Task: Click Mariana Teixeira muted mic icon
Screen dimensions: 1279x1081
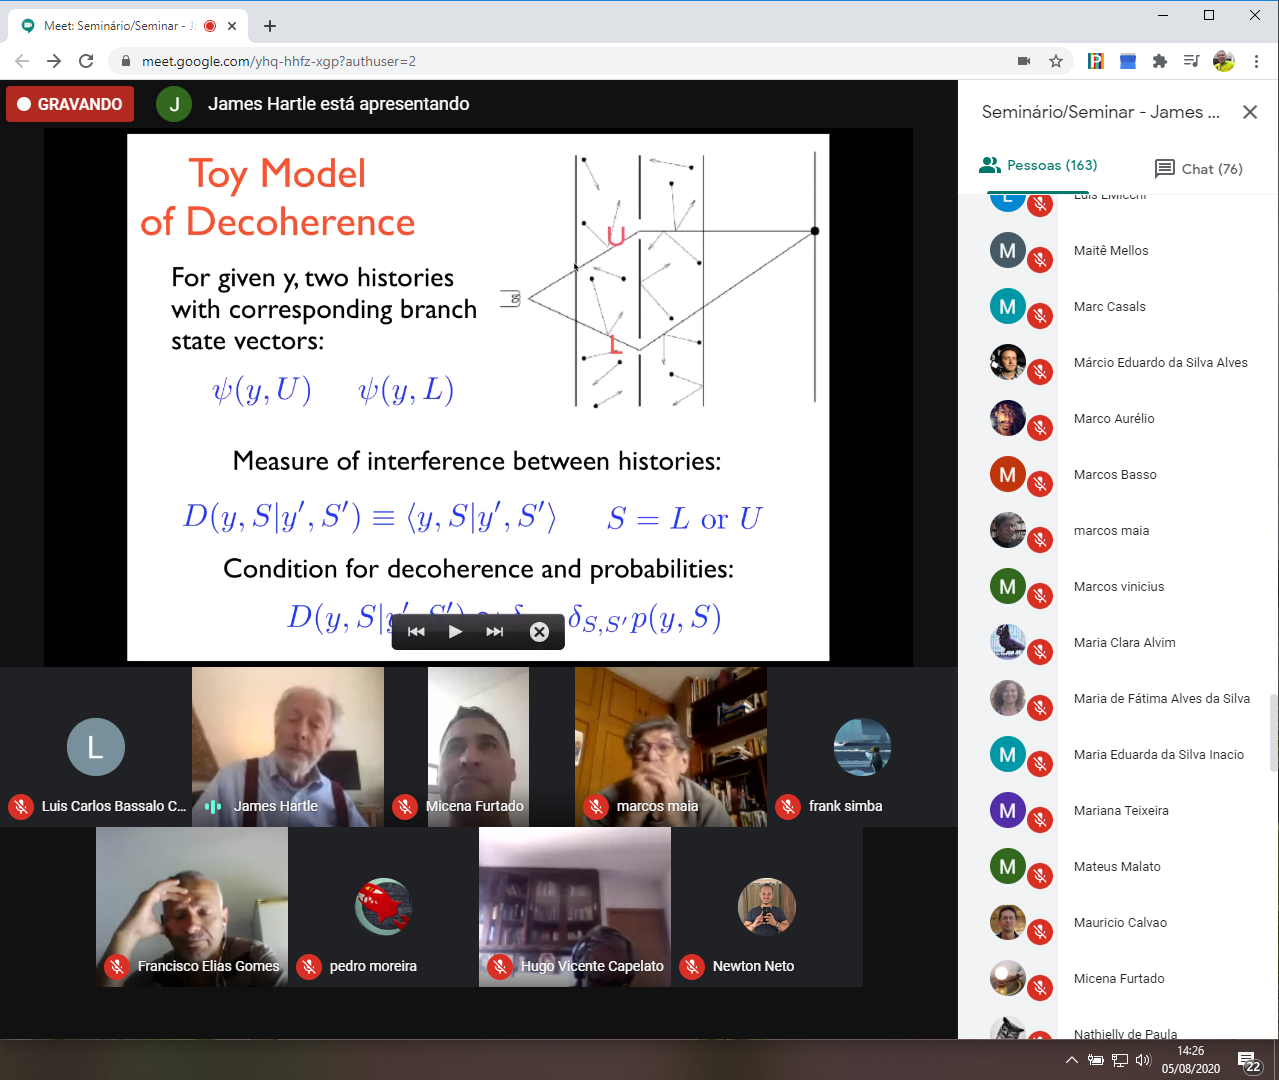Action: 1040,820
